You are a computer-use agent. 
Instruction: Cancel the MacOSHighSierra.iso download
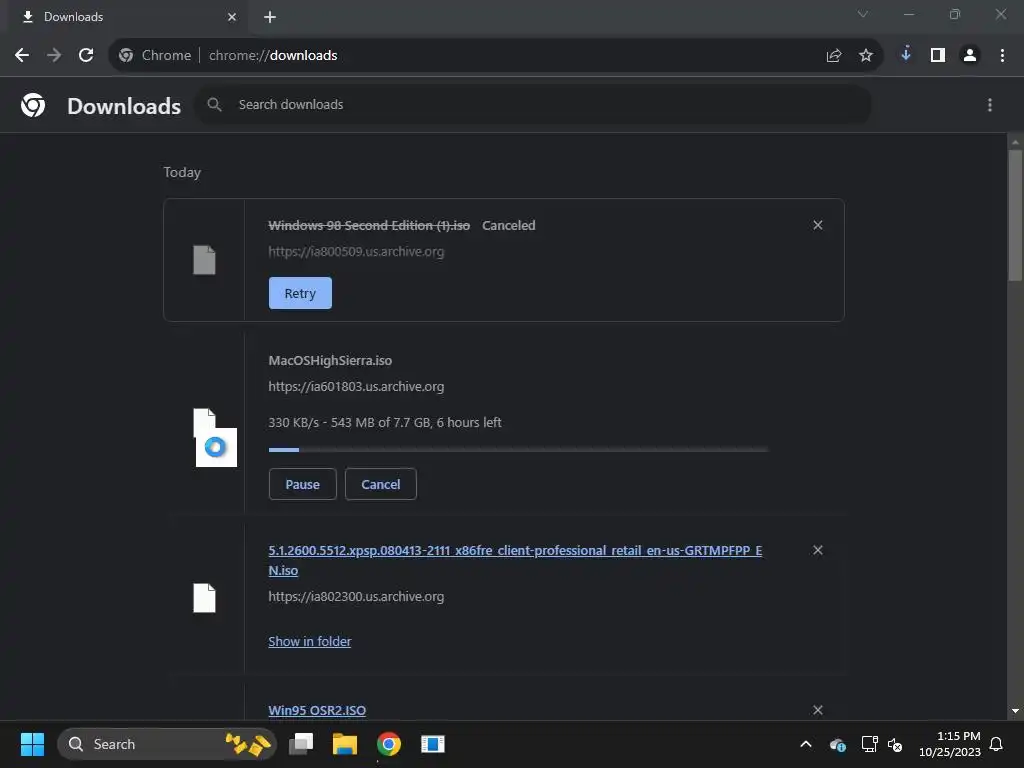(x=381, y=484)
